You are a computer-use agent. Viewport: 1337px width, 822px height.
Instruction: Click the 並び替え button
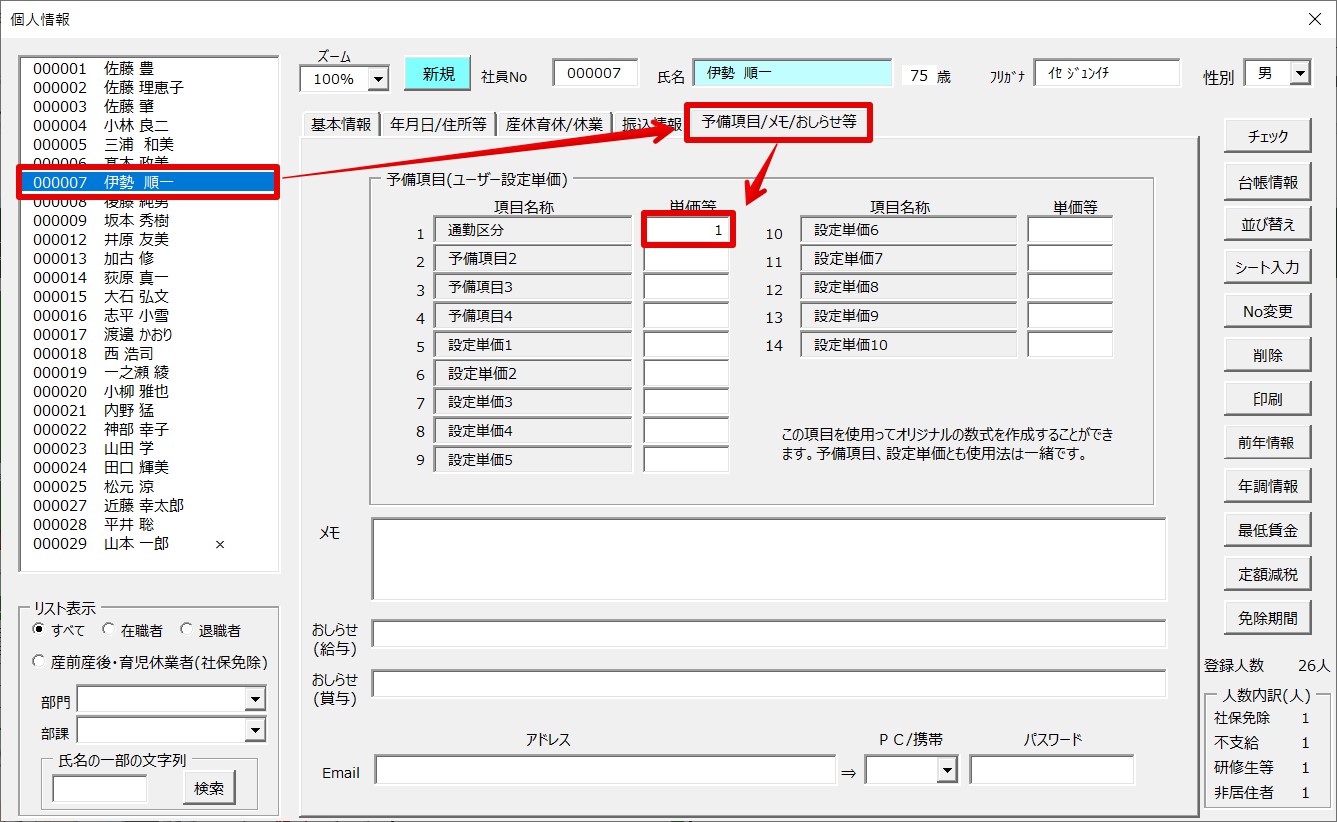pos(1267,225)
